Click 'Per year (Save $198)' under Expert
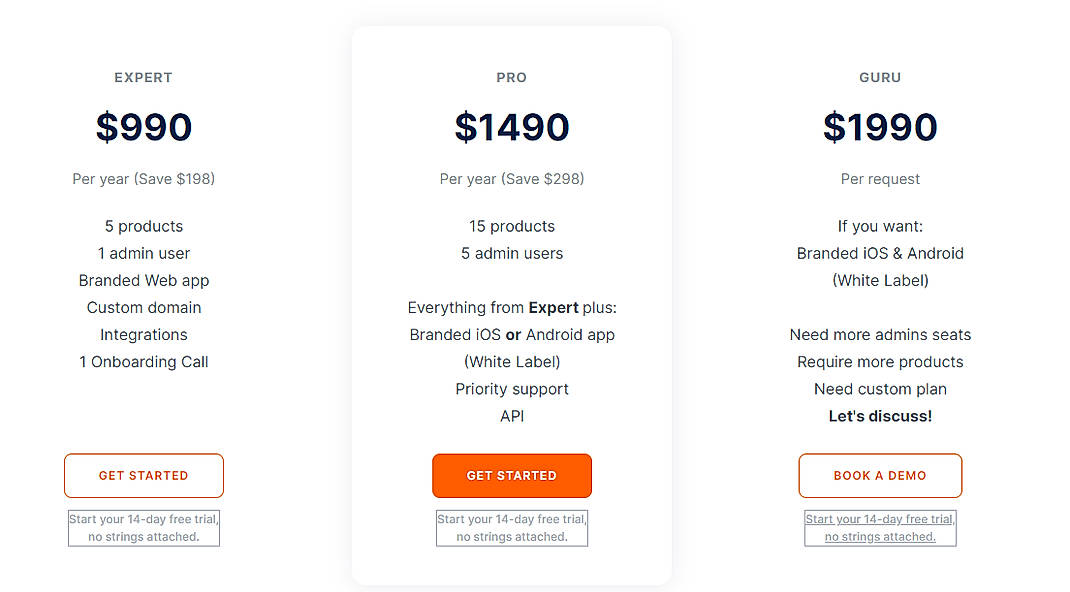The height and width of the screenshot is (592, 1070). tap(143, 178)
